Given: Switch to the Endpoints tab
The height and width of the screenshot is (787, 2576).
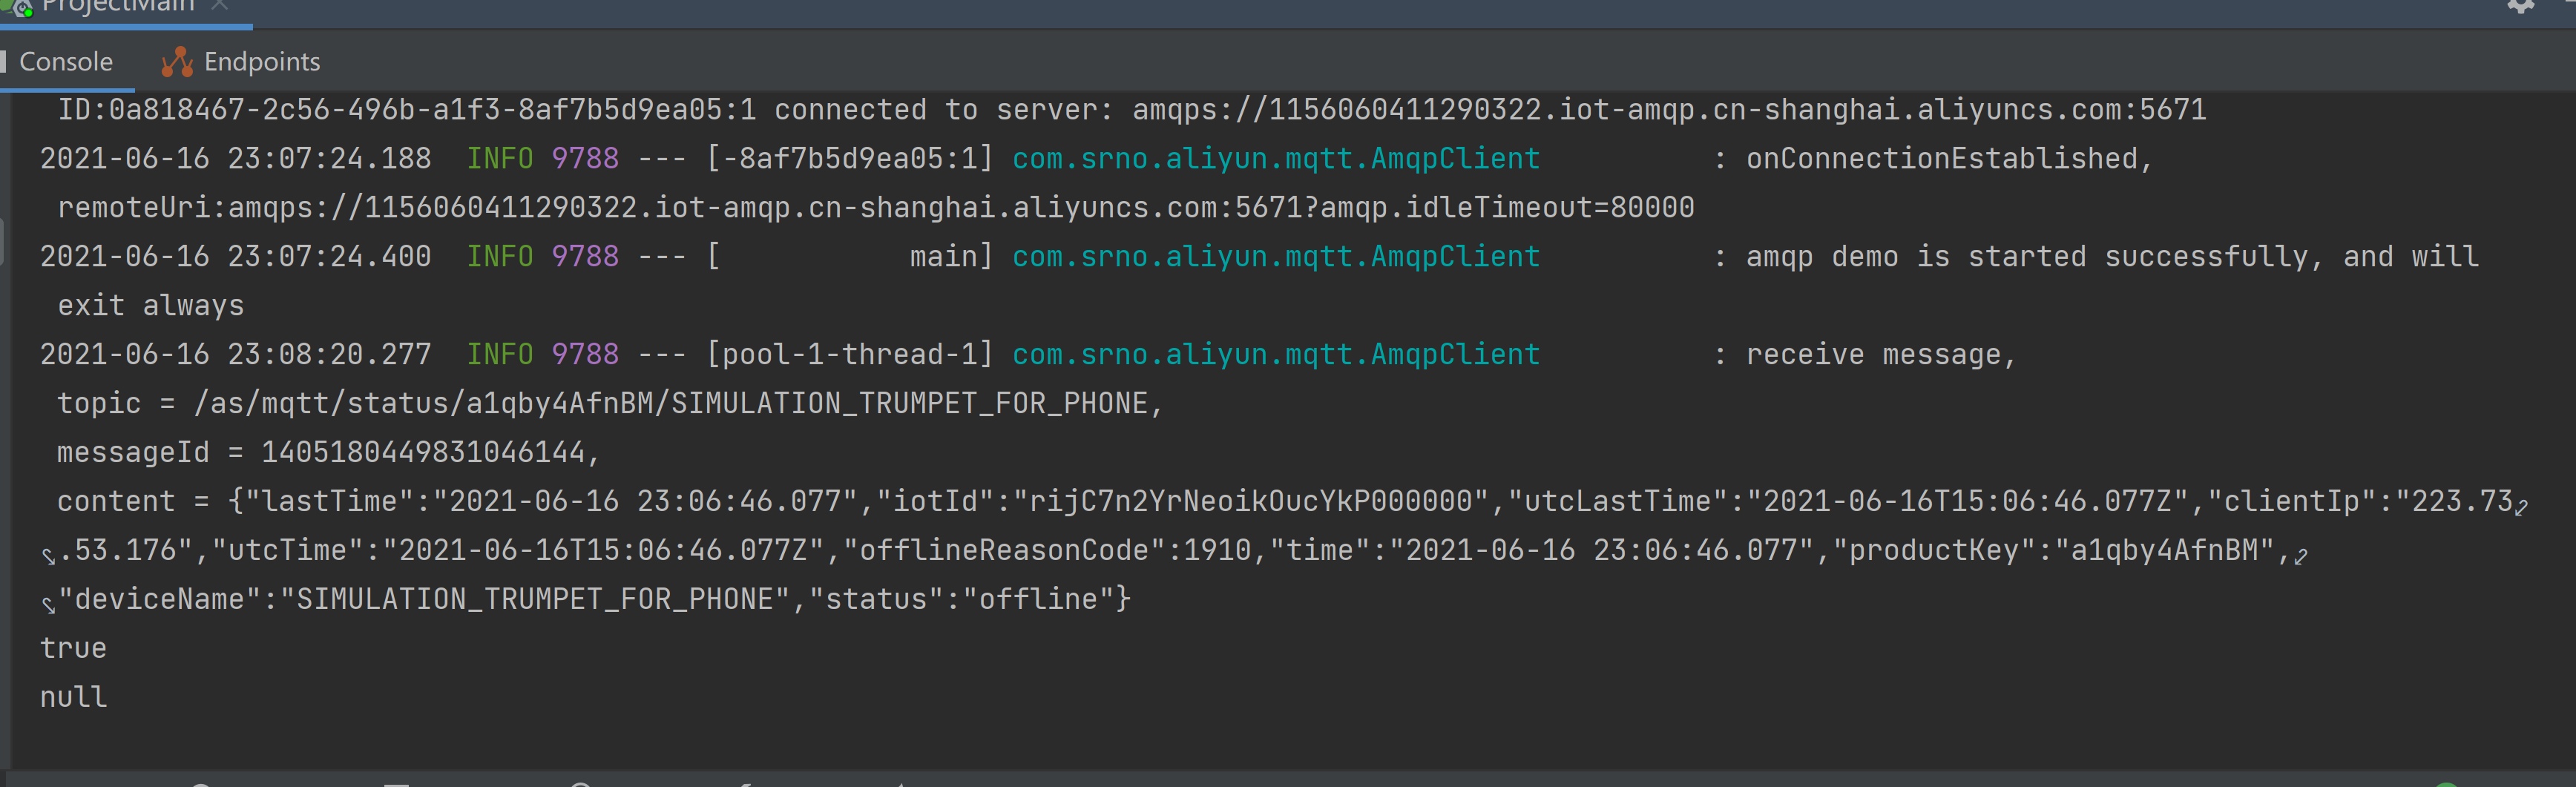Looking at the screenshot, I should (x=261, y=62).
